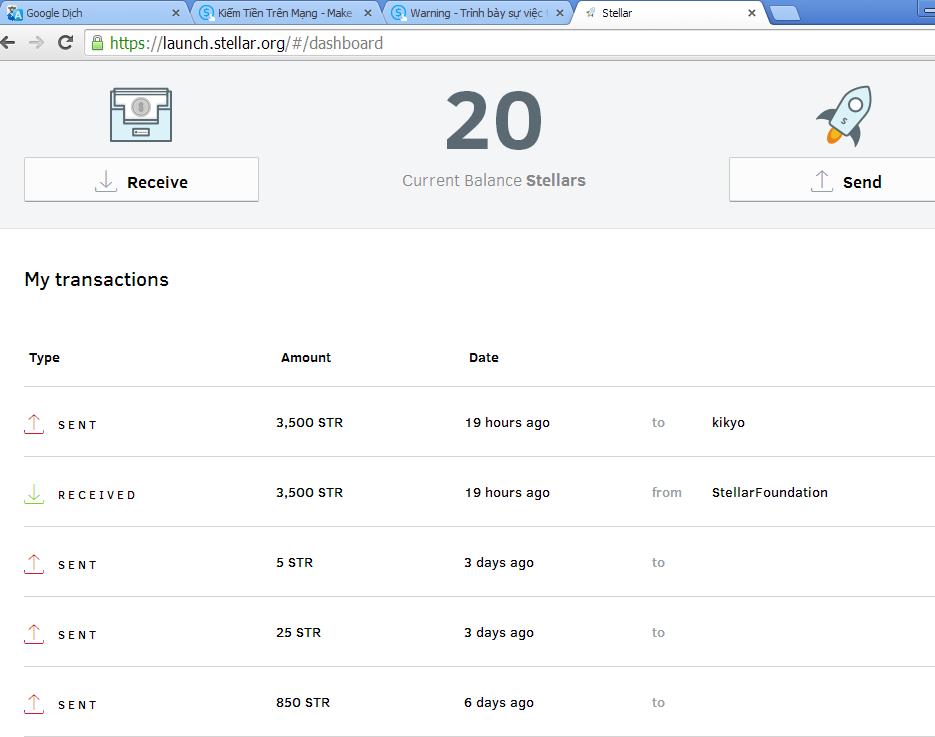Select the Stellar browser tab

[x=668, y=13]
